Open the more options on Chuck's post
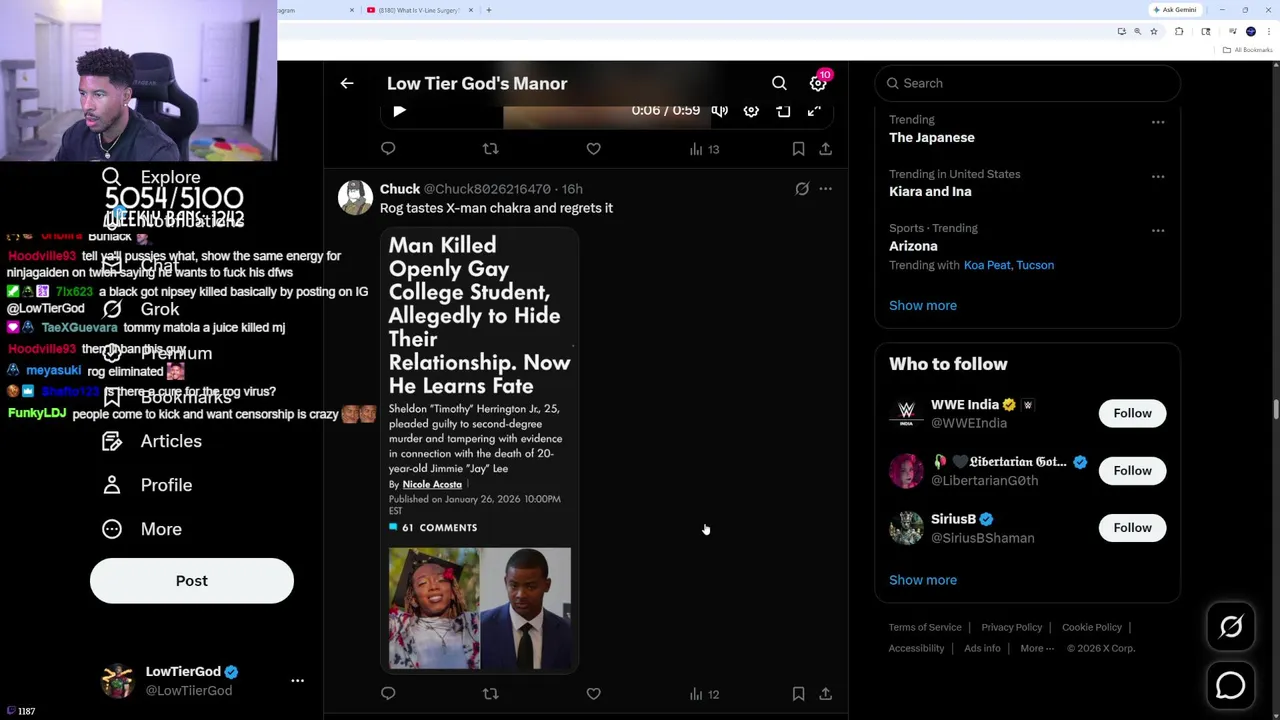This screenshot has width=1280, height=720. 825,189
